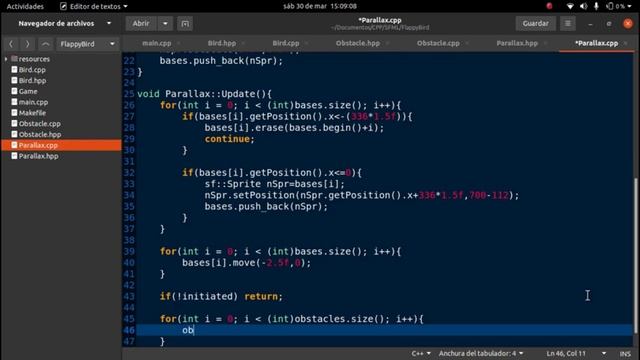Image resolution: width=640 pixels, height=360 pixels.
Task: Open the FlappyBird folder location dropdown
Action: tap(87, 44)
